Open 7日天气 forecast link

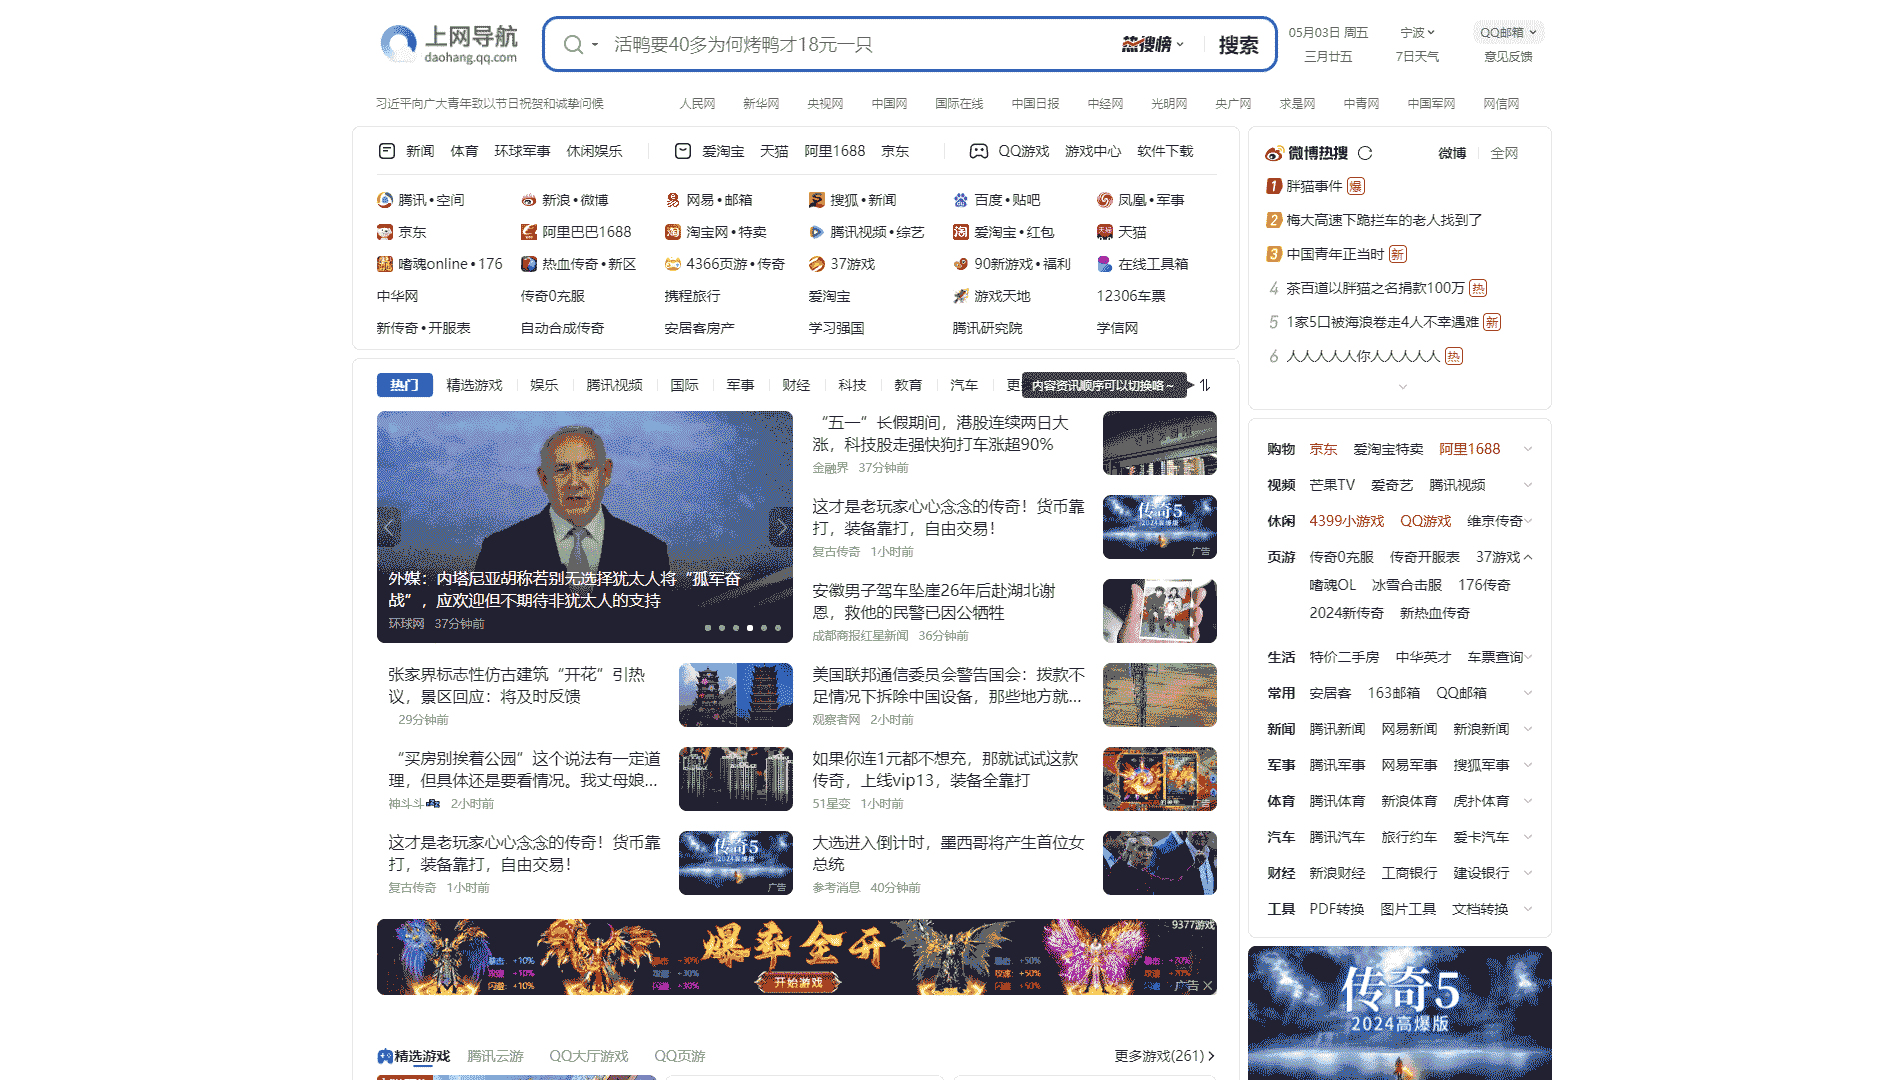click(x=1417, y=56)
